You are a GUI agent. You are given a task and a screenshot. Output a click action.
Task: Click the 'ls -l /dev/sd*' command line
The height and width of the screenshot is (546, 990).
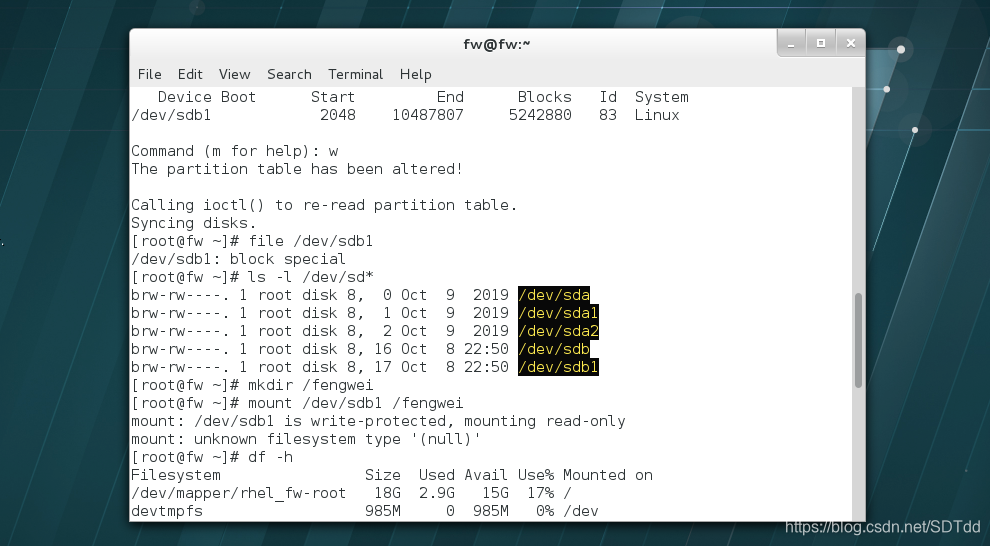(252, 277)
